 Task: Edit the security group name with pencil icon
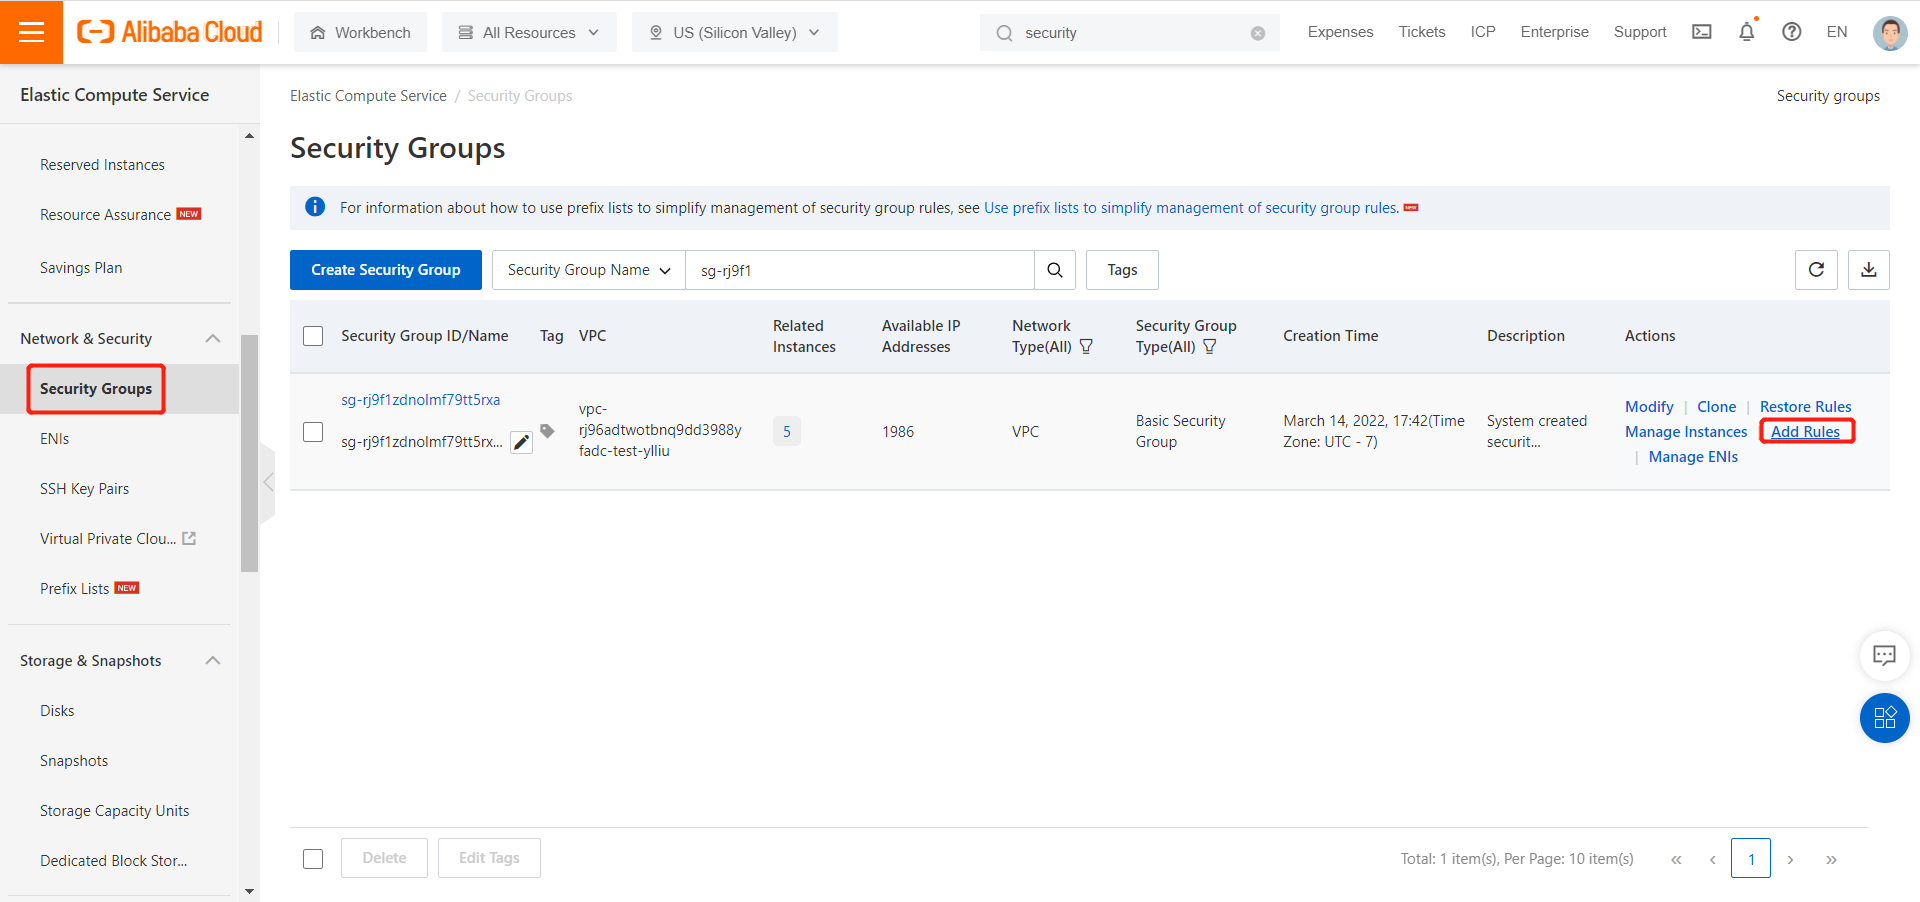tap(520, 441)
